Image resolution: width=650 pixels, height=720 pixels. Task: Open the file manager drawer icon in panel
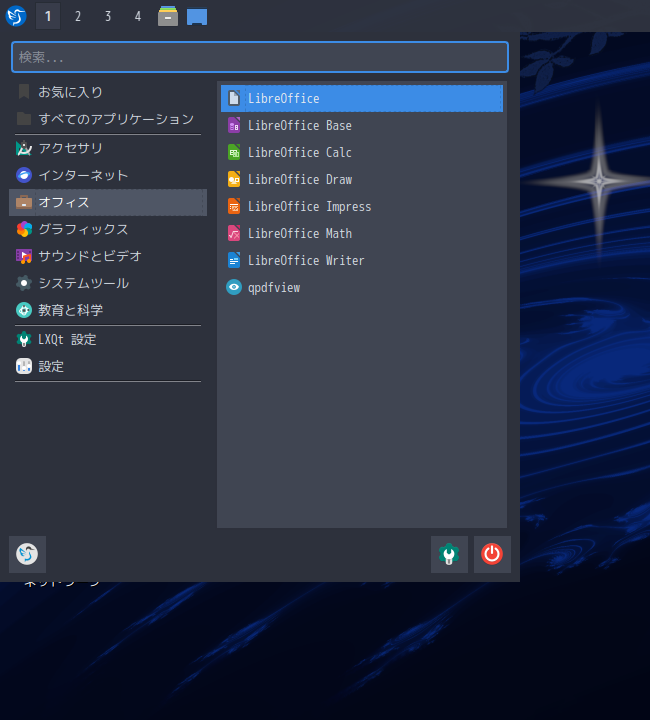click(x=168, y=16)
